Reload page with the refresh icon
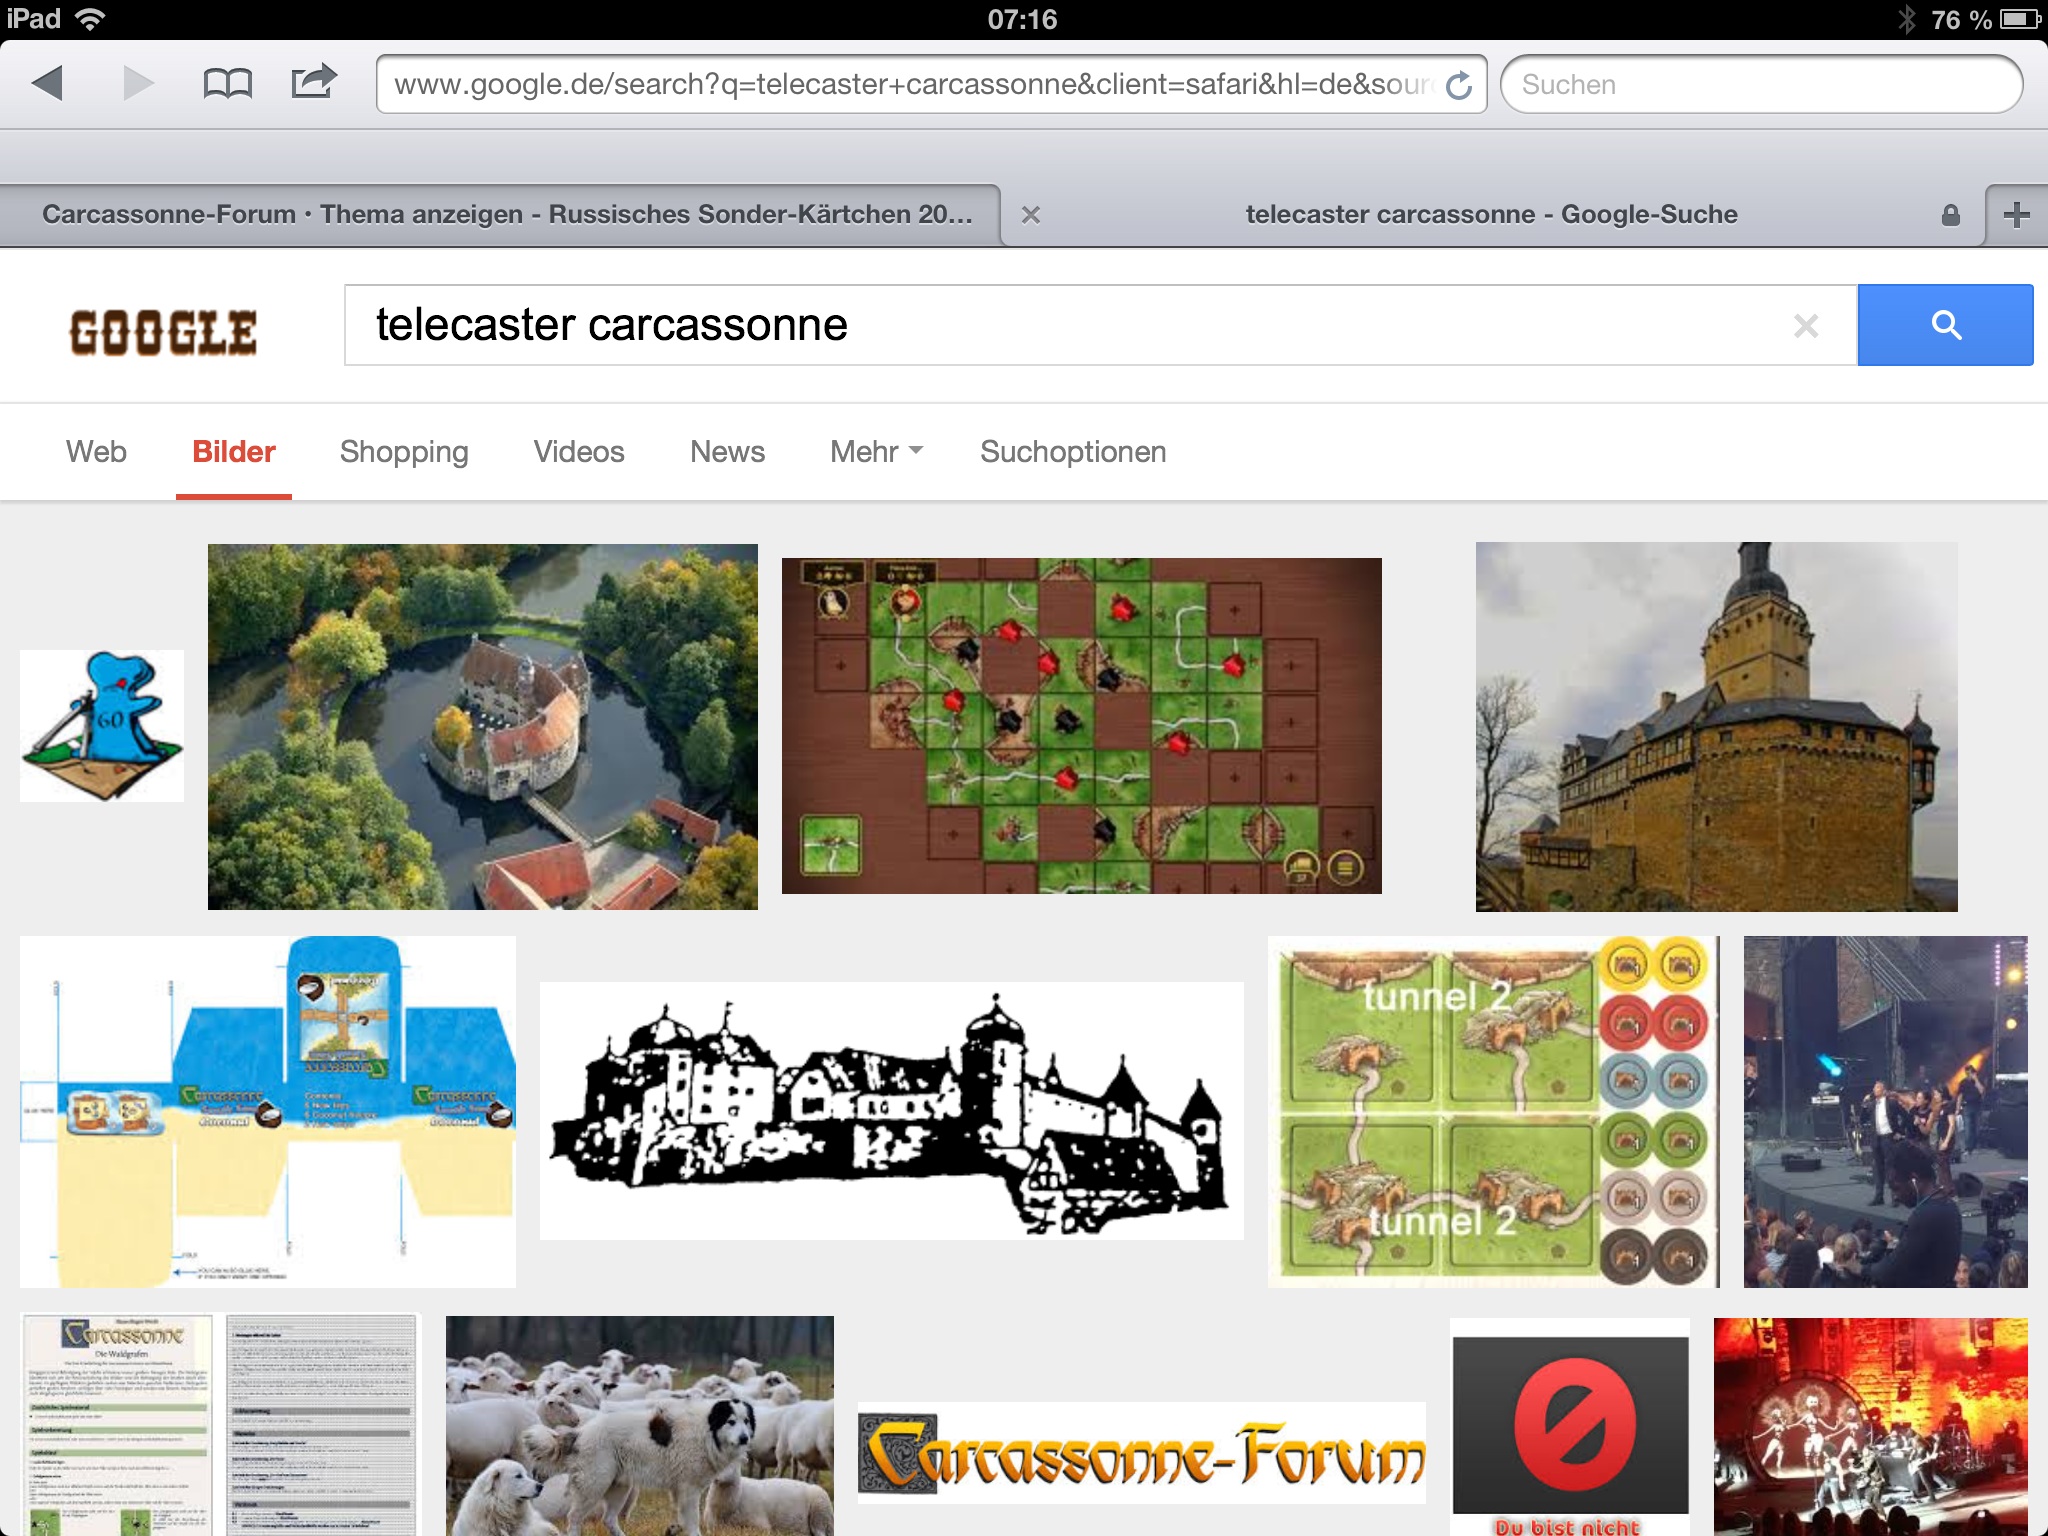2048x1536 pixels. pyautogui.click(x=1459, y=85)
